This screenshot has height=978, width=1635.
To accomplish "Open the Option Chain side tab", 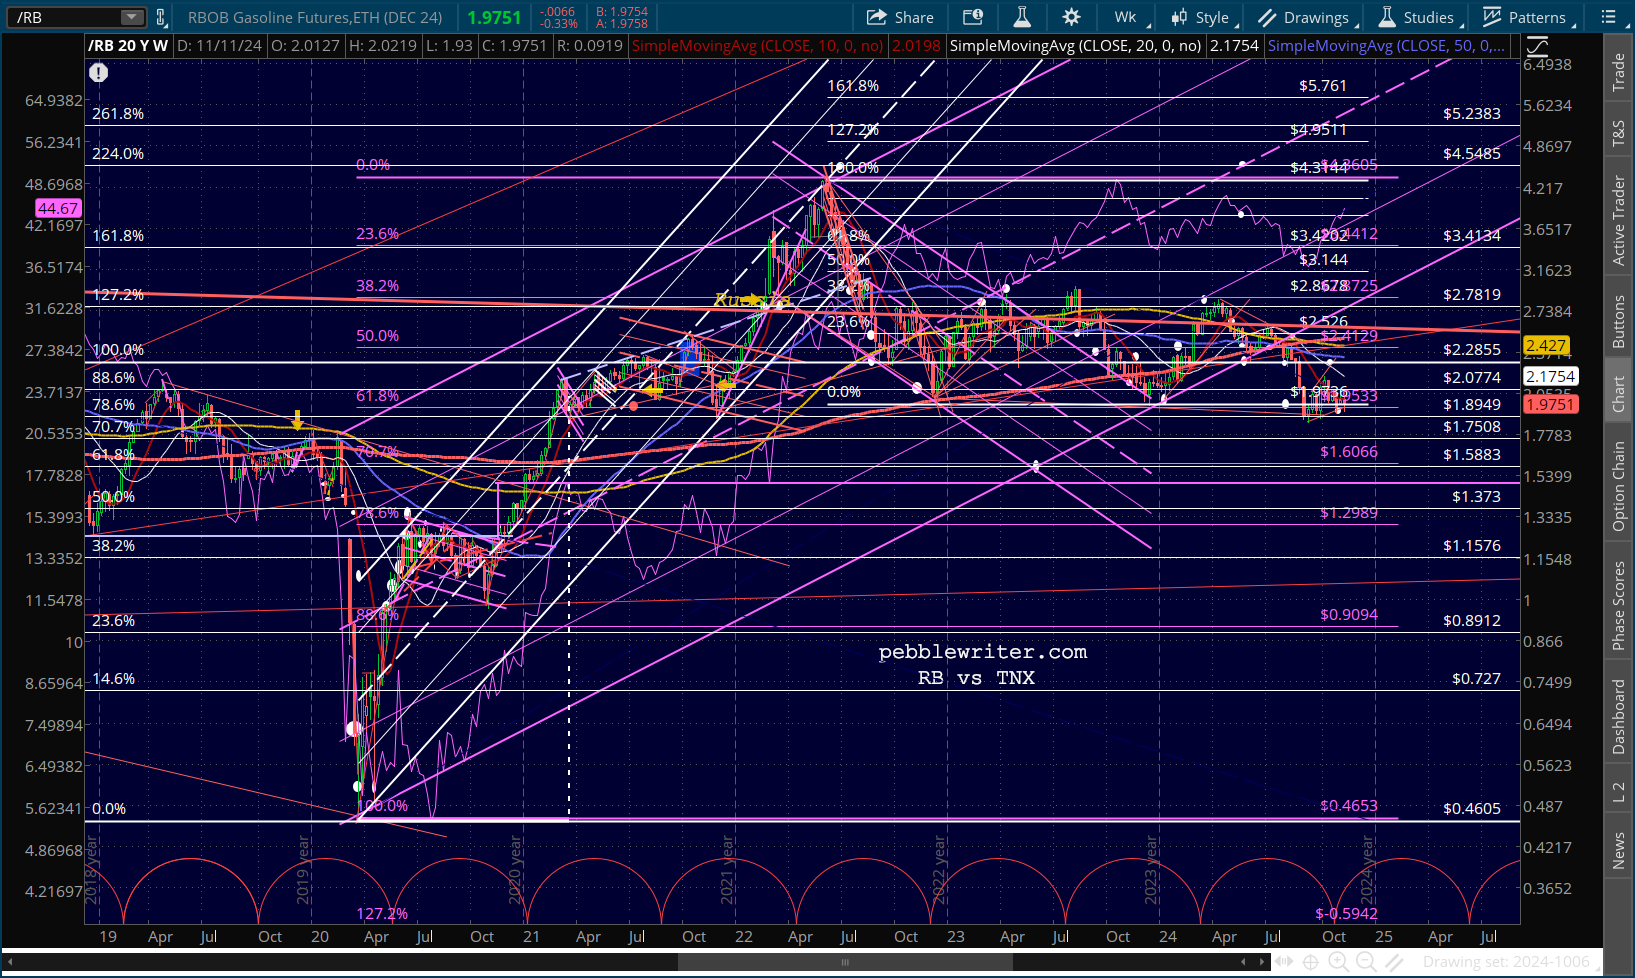I will tap(1618, 487).
